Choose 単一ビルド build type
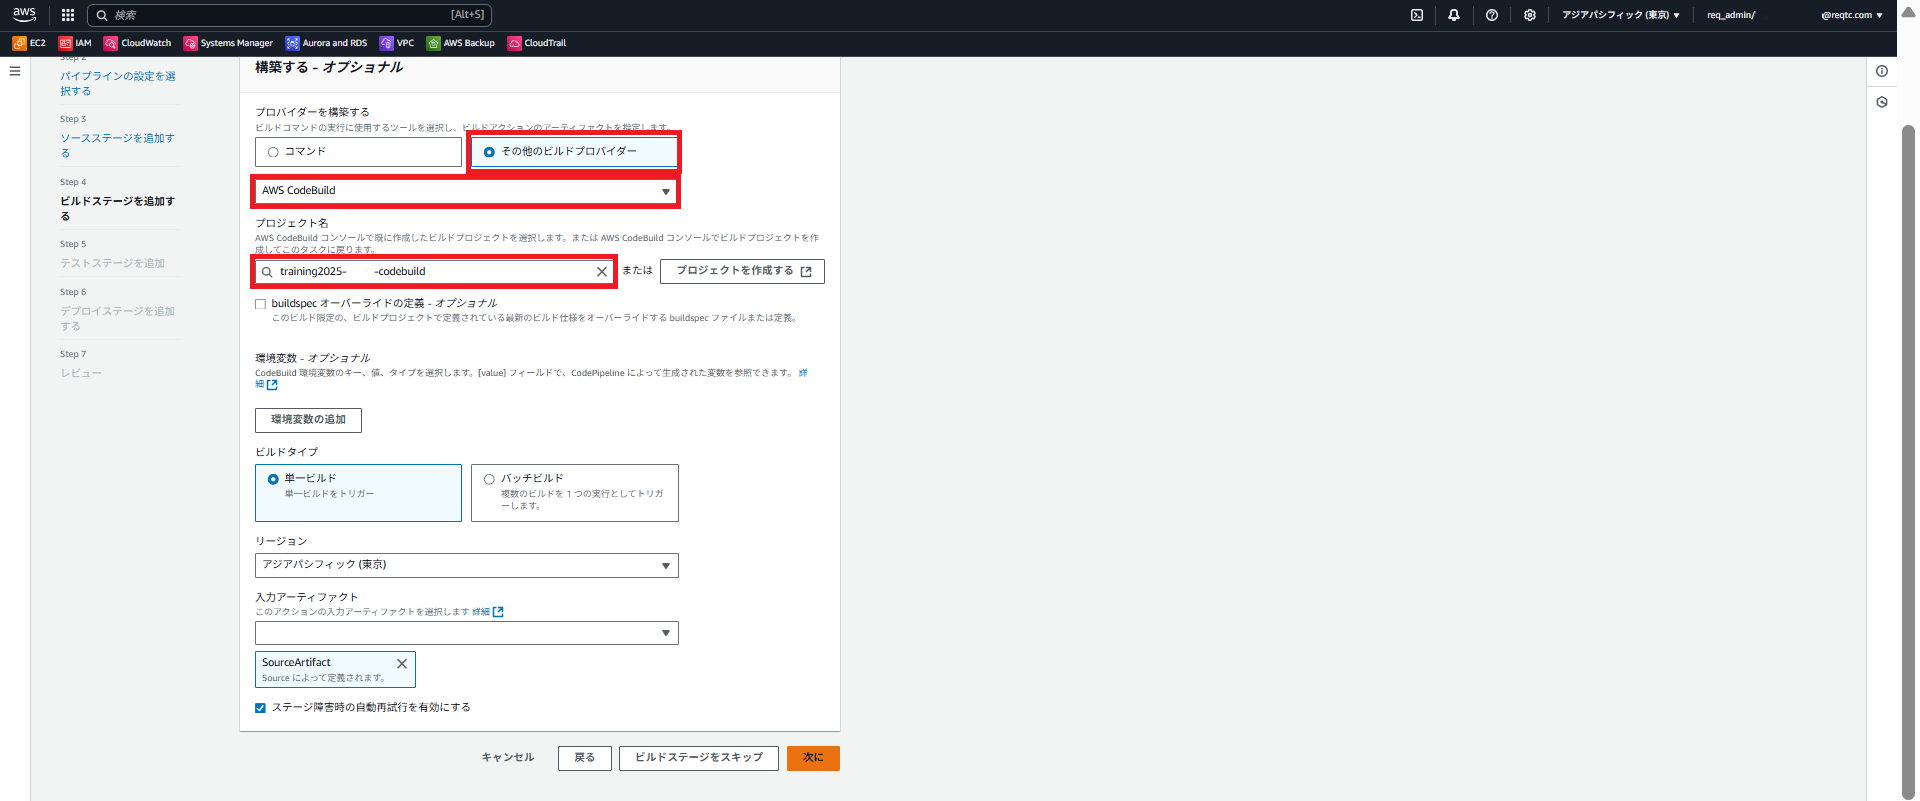Image resolution: width=1920 pixels, height=801 pixels. tap(358, 492)
